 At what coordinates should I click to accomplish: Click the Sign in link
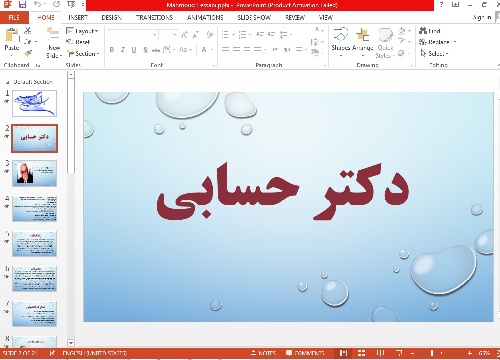(x=482, y=17)
